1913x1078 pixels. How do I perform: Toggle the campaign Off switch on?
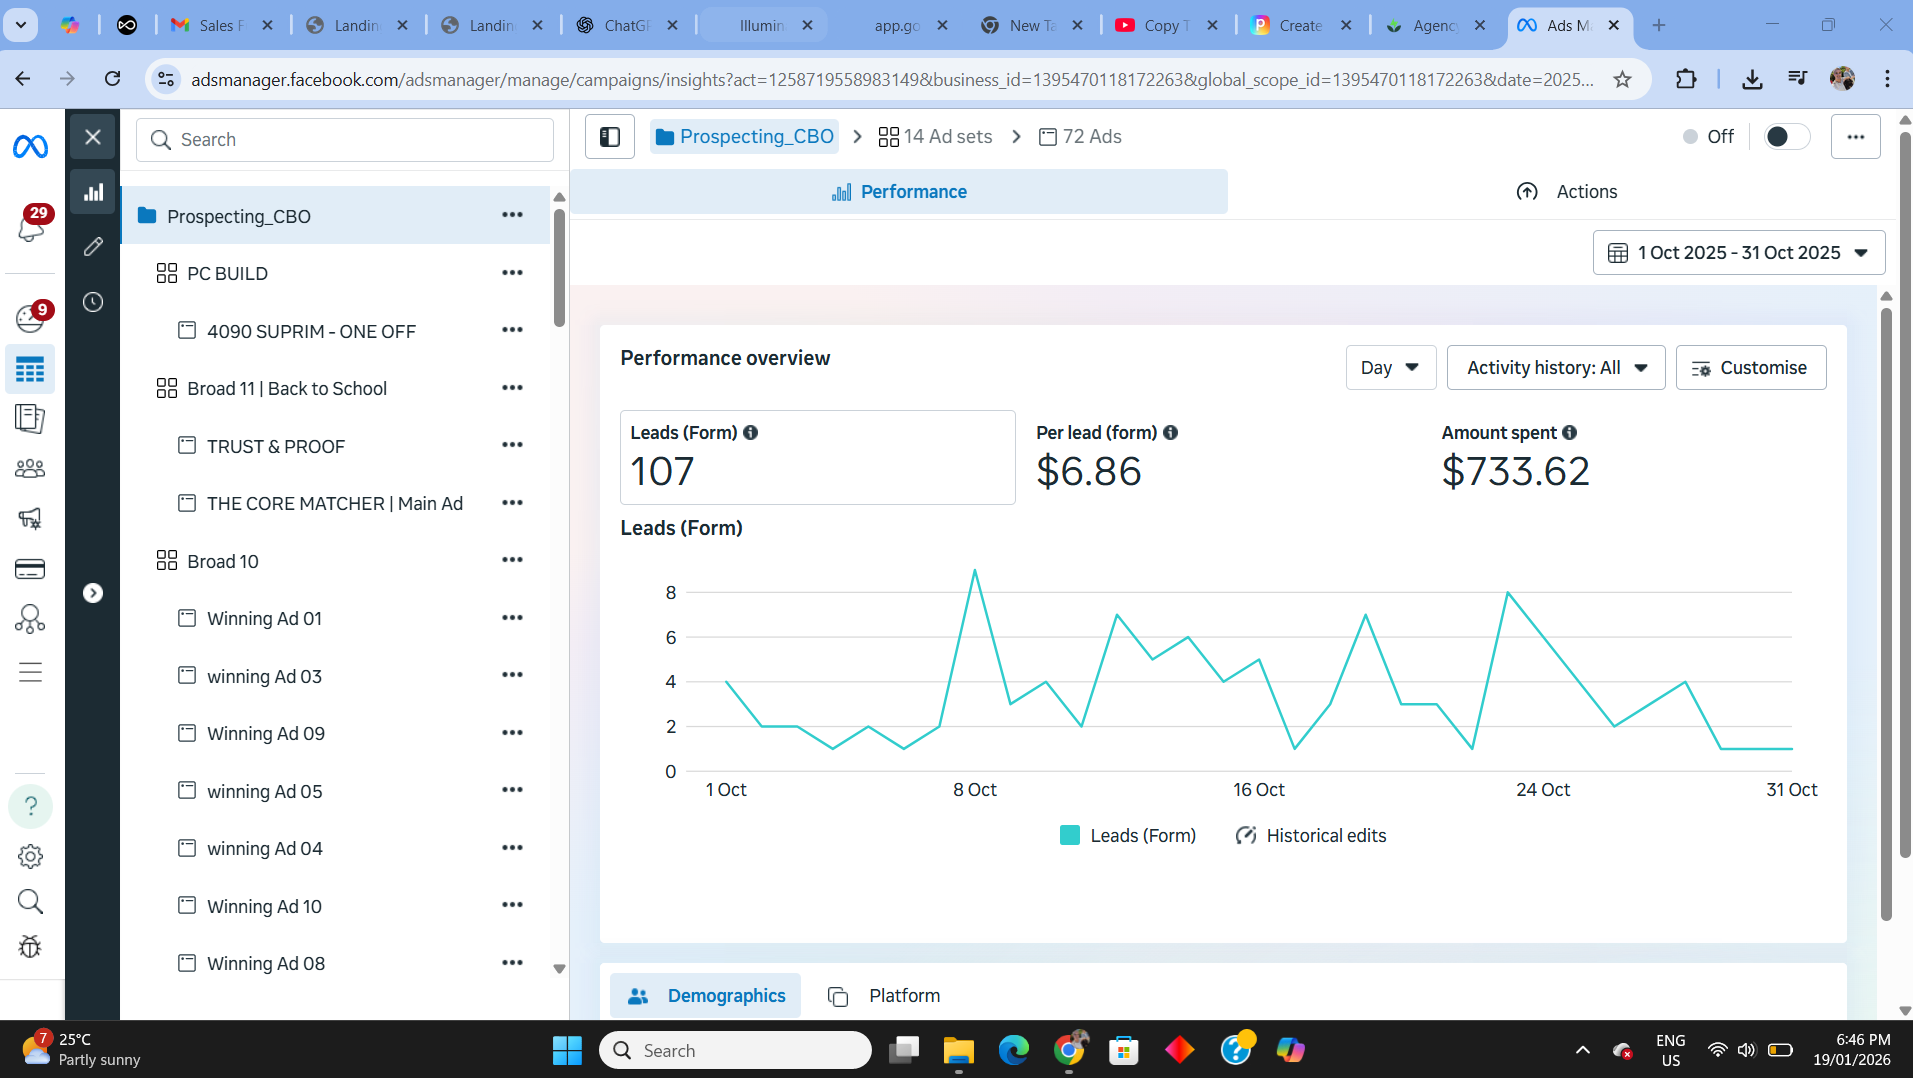(x=1786, y=136)
